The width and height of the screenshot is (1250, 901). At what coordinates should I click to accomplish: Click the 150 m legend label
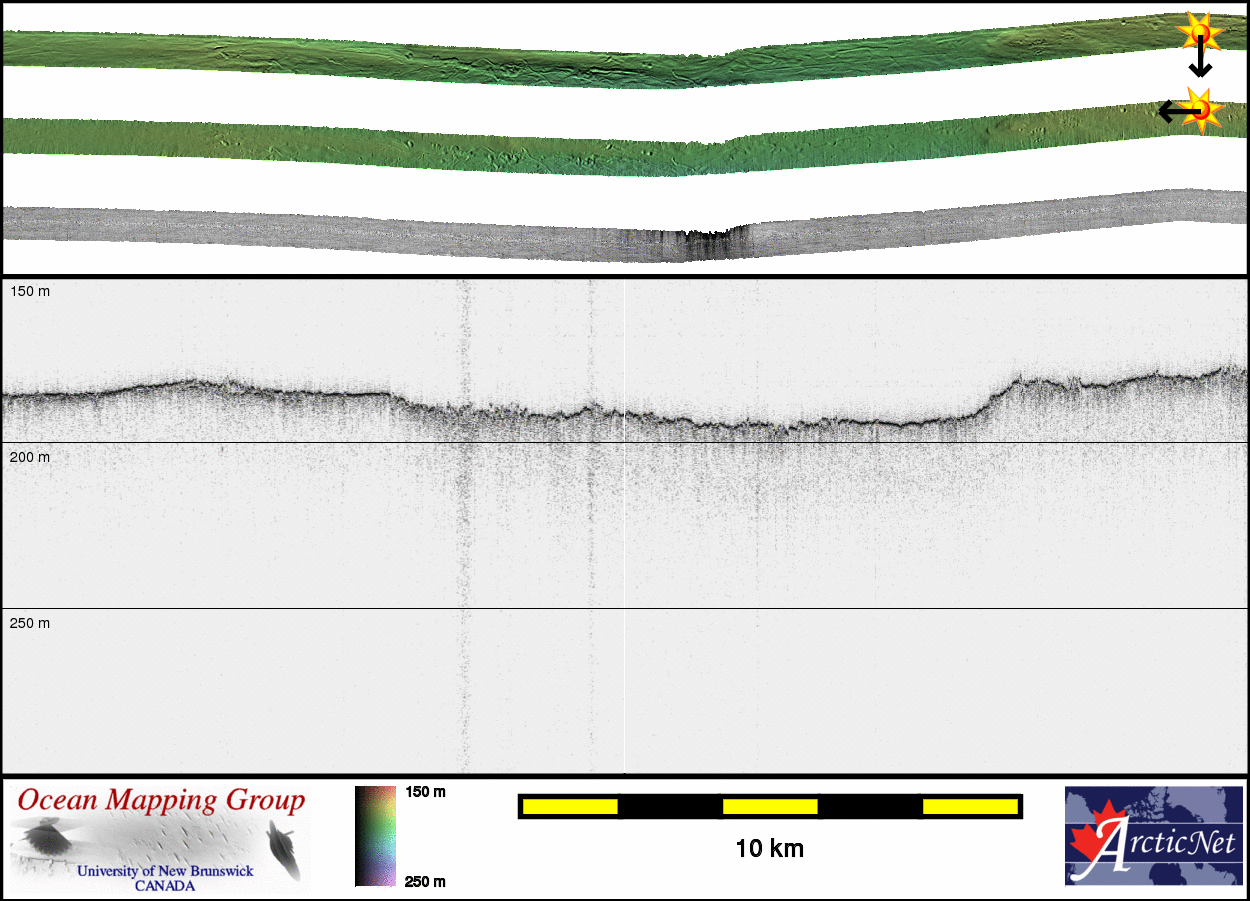(425, 792)
